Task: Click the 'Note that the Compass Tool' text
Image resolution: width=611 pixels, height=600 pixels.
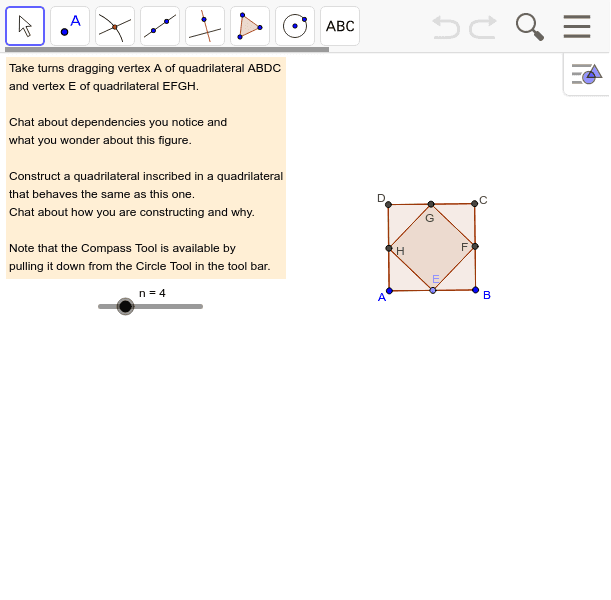Action: click(122, 248)
